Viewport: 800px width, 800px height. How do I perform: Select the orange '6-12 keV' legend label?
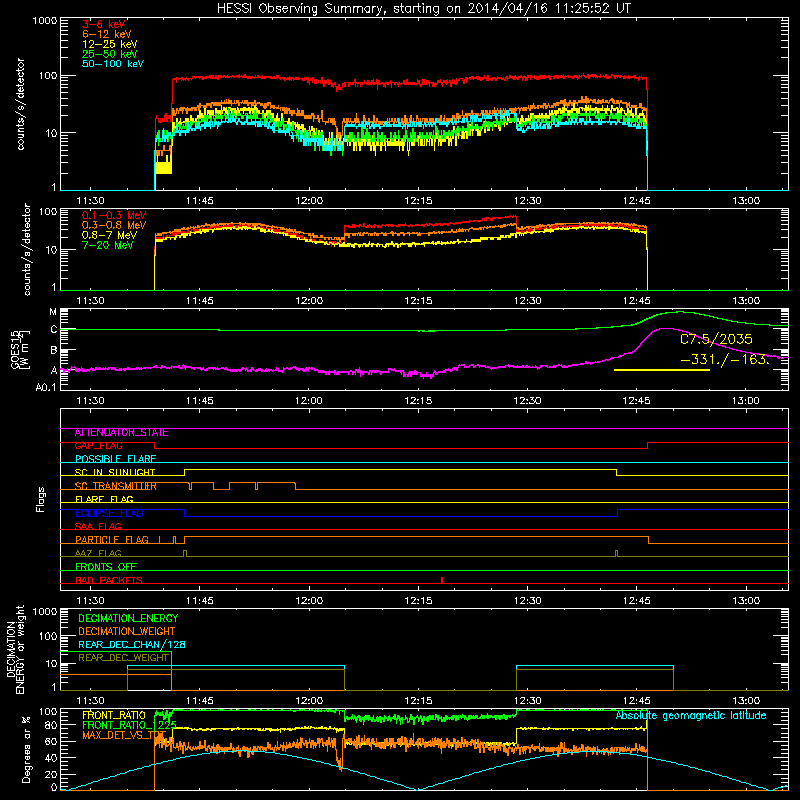pos(107,34)
